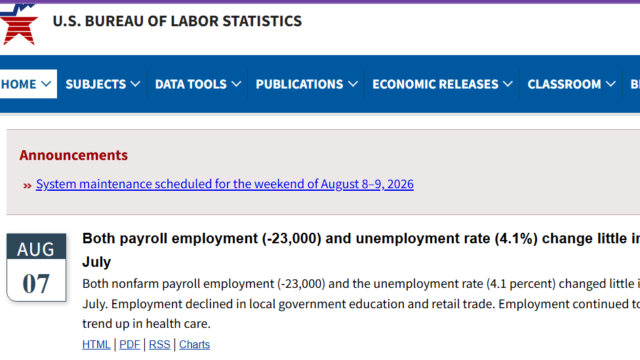Click the U.S. Bureau of Labor Statistics title
Image resolution: width=640 pixels, height=360 pixels.
(x=177, y=21)
